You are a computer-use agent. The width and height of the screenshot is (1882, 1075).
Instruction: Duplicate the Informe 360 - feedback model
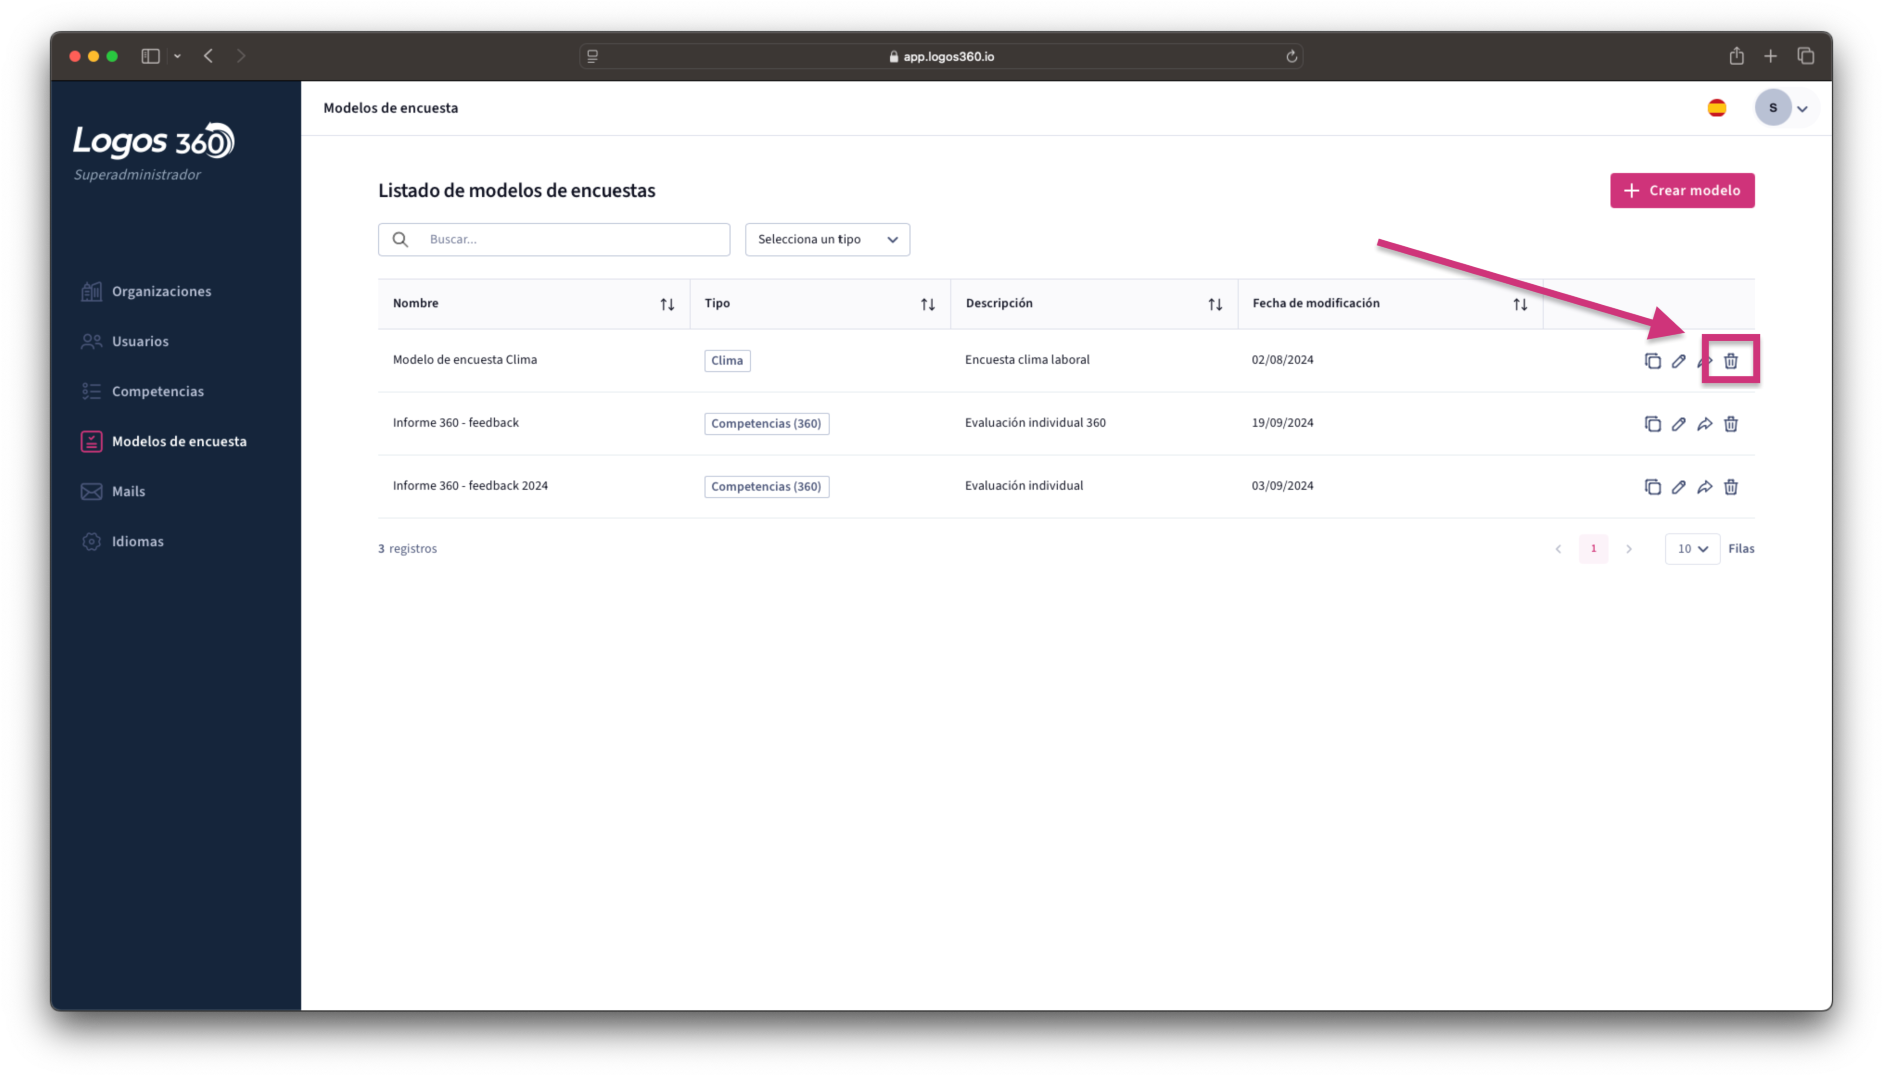click(x=1652, y=424)
